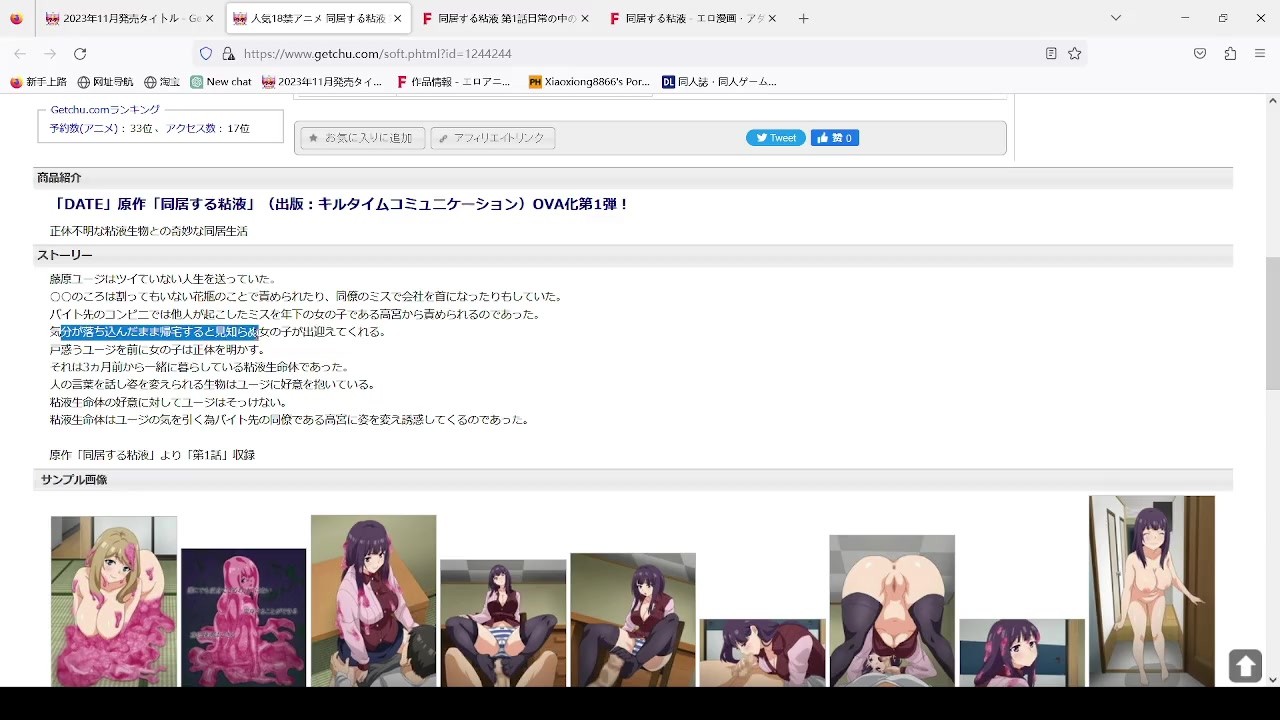1280x720 pixels.
Task: Open the tracking protection shield icon
Action: tap(206, 54)
